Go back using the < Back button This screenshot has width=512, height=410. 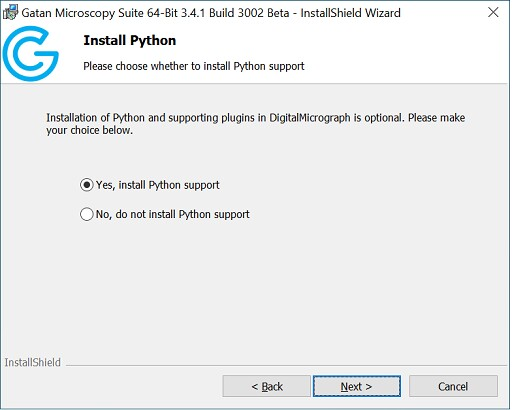tap(267, 386)
